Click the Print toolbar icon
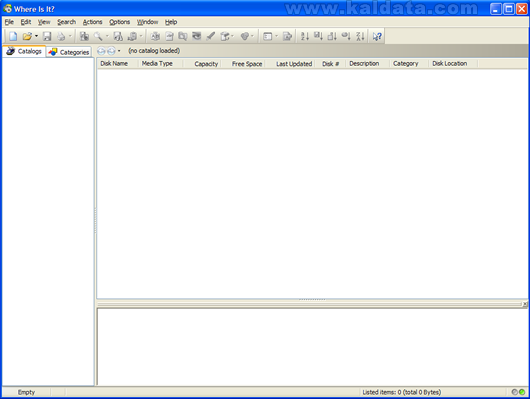 (61, 36)
